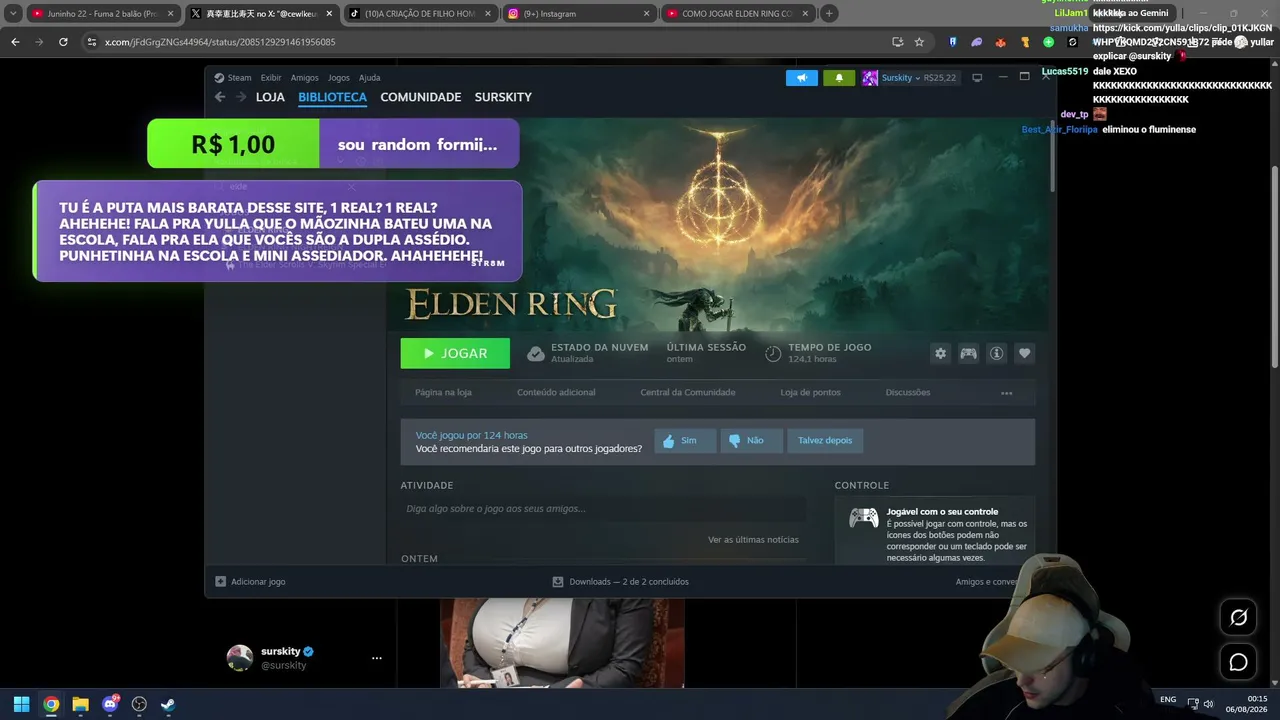Click the play time clock icon
This screenshot has width=1280, height=720.
pyautogui.click(x=773, y=353)
